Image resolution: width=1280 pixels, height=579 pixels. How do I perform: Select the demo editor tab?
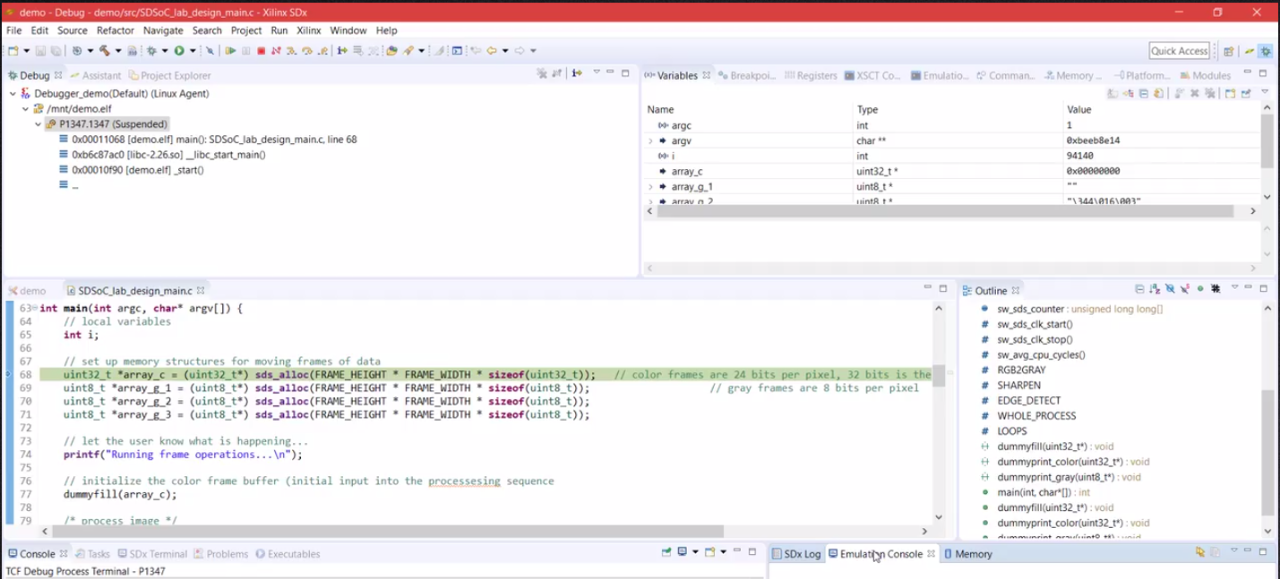pos(27,290)
